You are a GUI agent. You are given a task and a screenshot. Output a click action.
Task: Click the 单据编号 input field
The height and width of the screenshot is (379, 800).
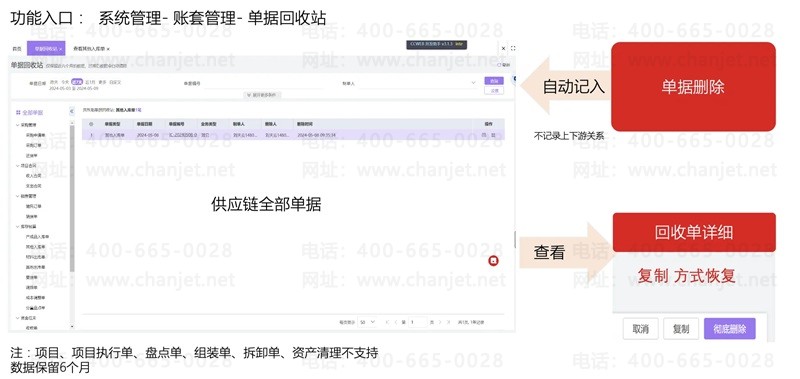tap(263, 82)
